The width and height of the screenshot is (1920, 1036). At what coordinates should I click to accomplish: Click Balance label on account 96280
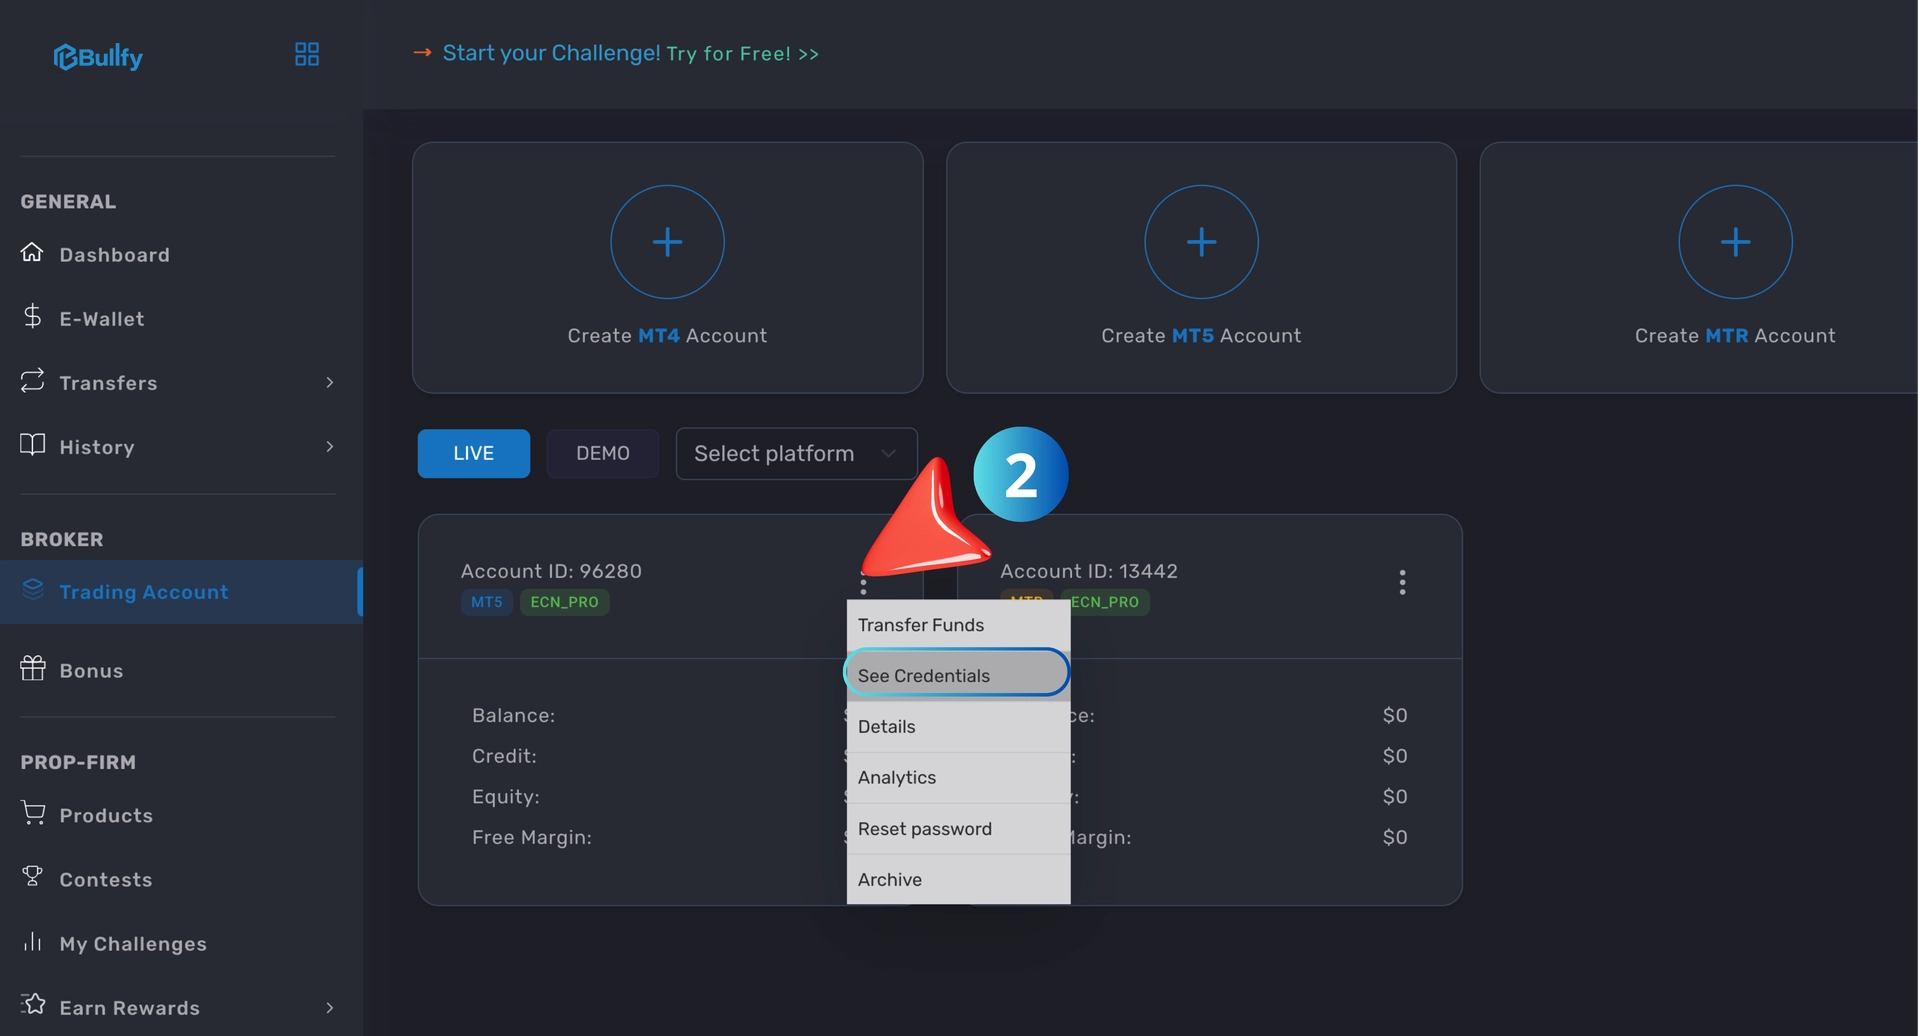(x=513, y=715)
